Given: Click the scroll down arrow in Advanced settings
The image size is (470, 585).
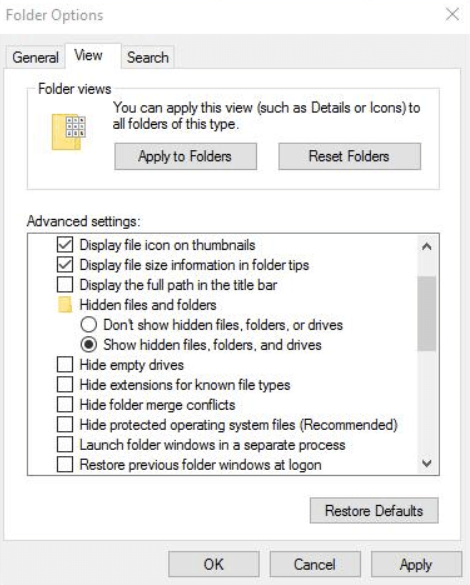Looking at the screenshot, I should [427, 463].
